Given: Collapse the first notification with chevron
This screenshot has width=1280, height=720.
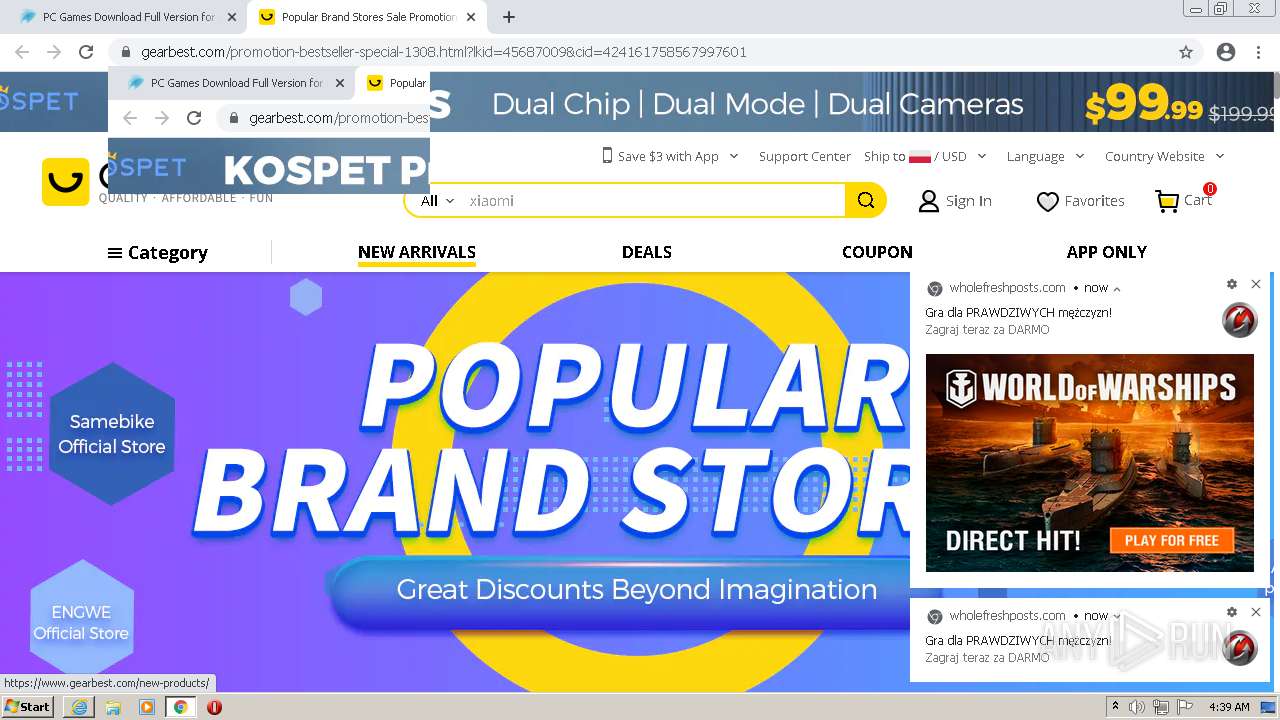Looking at the screenshot, I should pos(1117,288).
